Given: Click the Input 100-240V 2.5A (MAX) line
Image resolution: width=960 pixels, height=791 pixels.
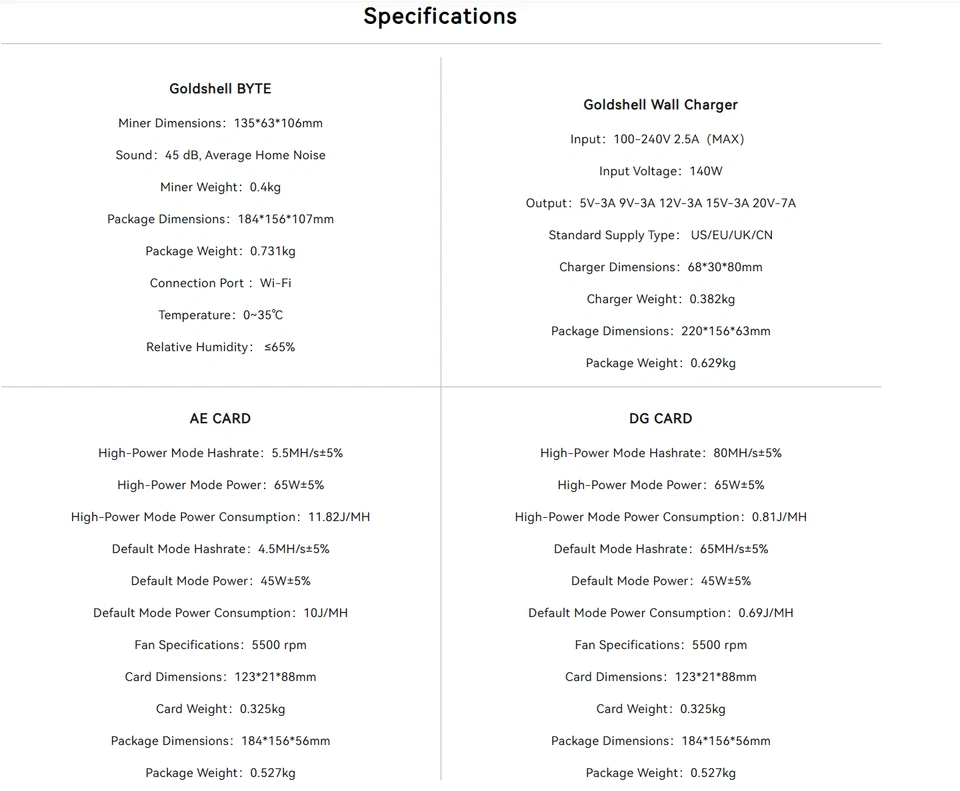Looking at the screenshot, I should (x=657, y=139).
